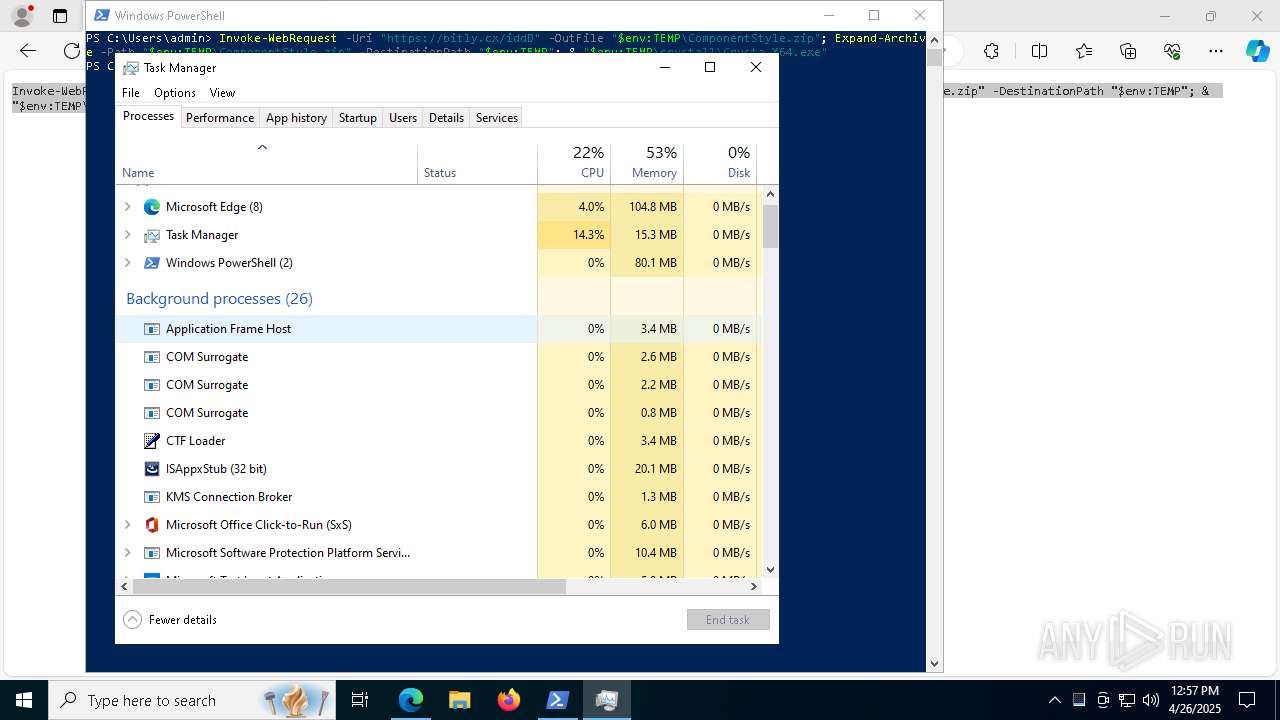Click the 14.3% CPU value

(588, 235)
